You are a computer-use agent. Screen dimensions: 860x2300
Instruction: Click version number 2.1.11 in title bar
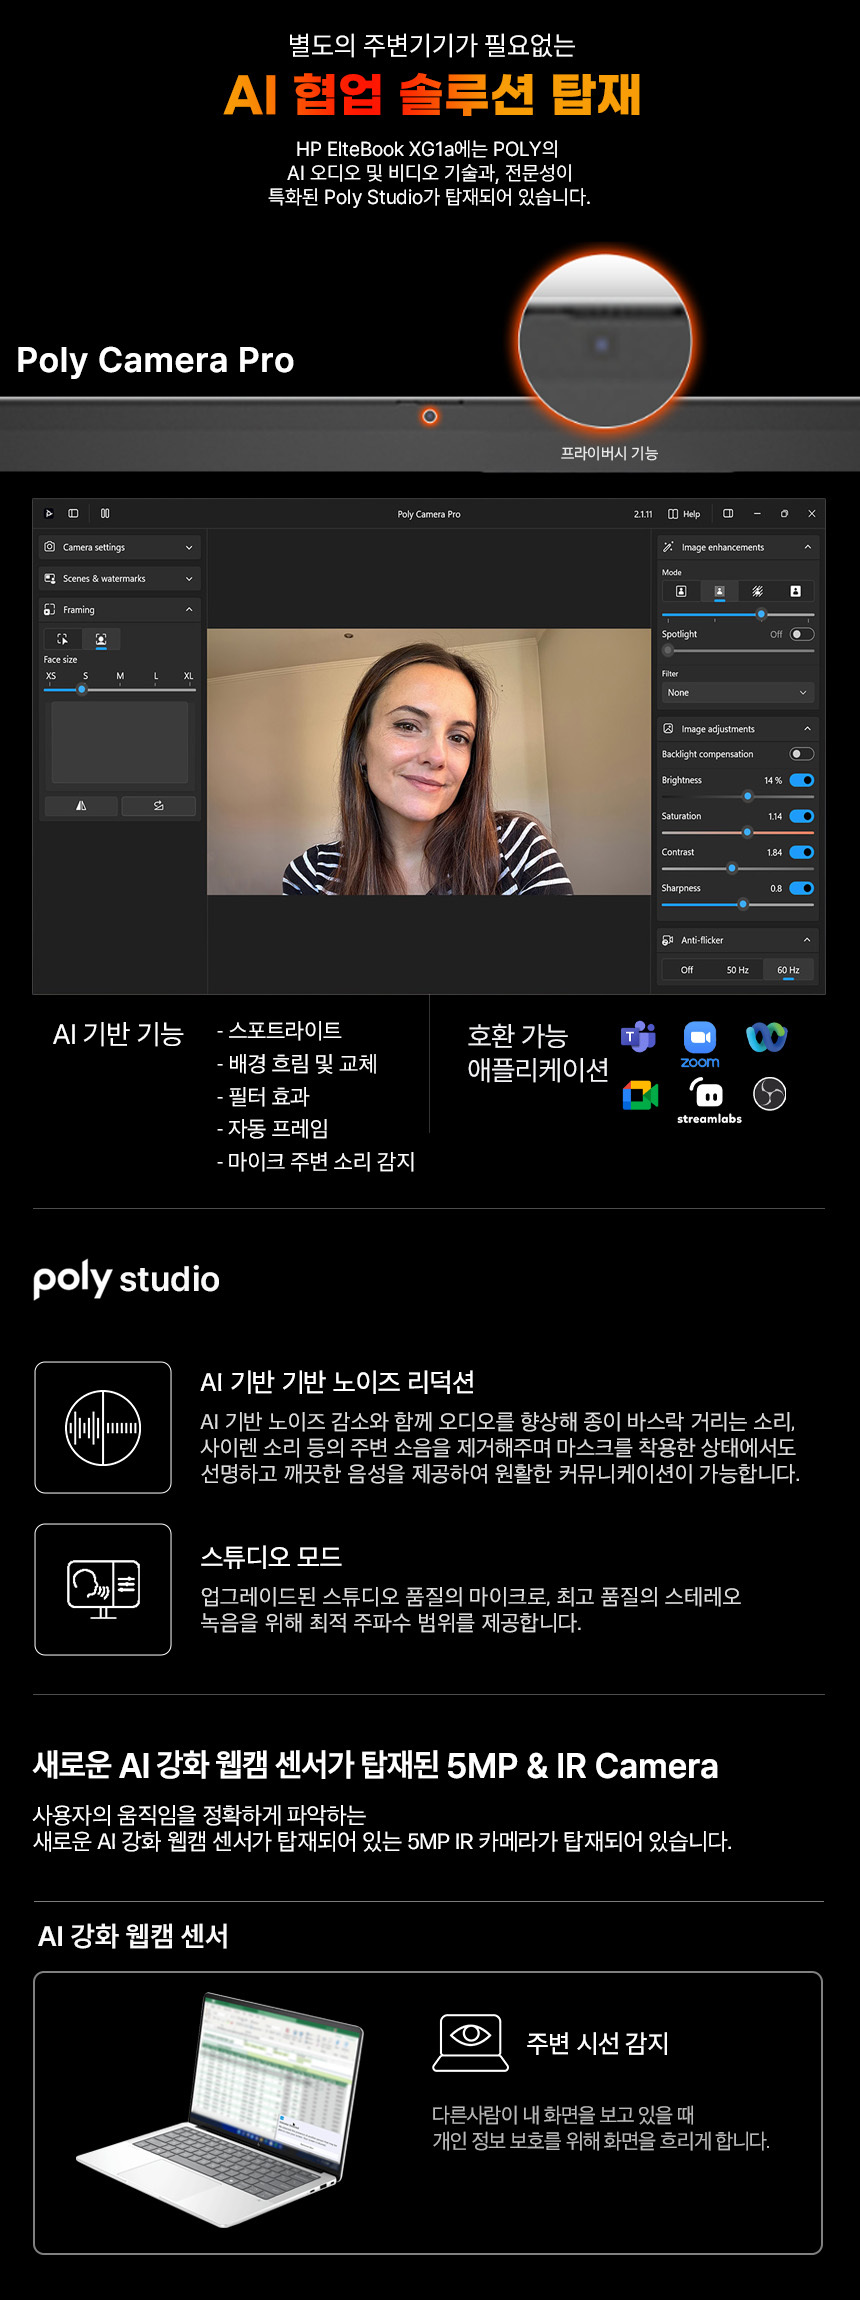pos(643,514)
